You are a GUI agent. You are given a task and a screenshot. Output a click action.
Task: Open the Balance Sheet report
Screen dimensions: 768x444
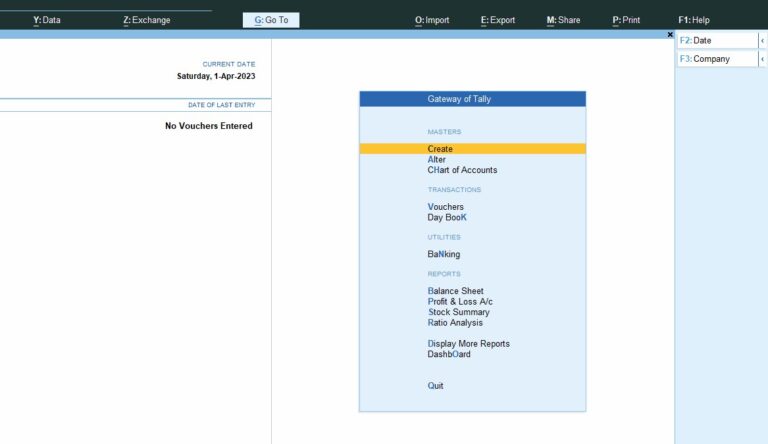pyautogui.click(x=455, y=292)
